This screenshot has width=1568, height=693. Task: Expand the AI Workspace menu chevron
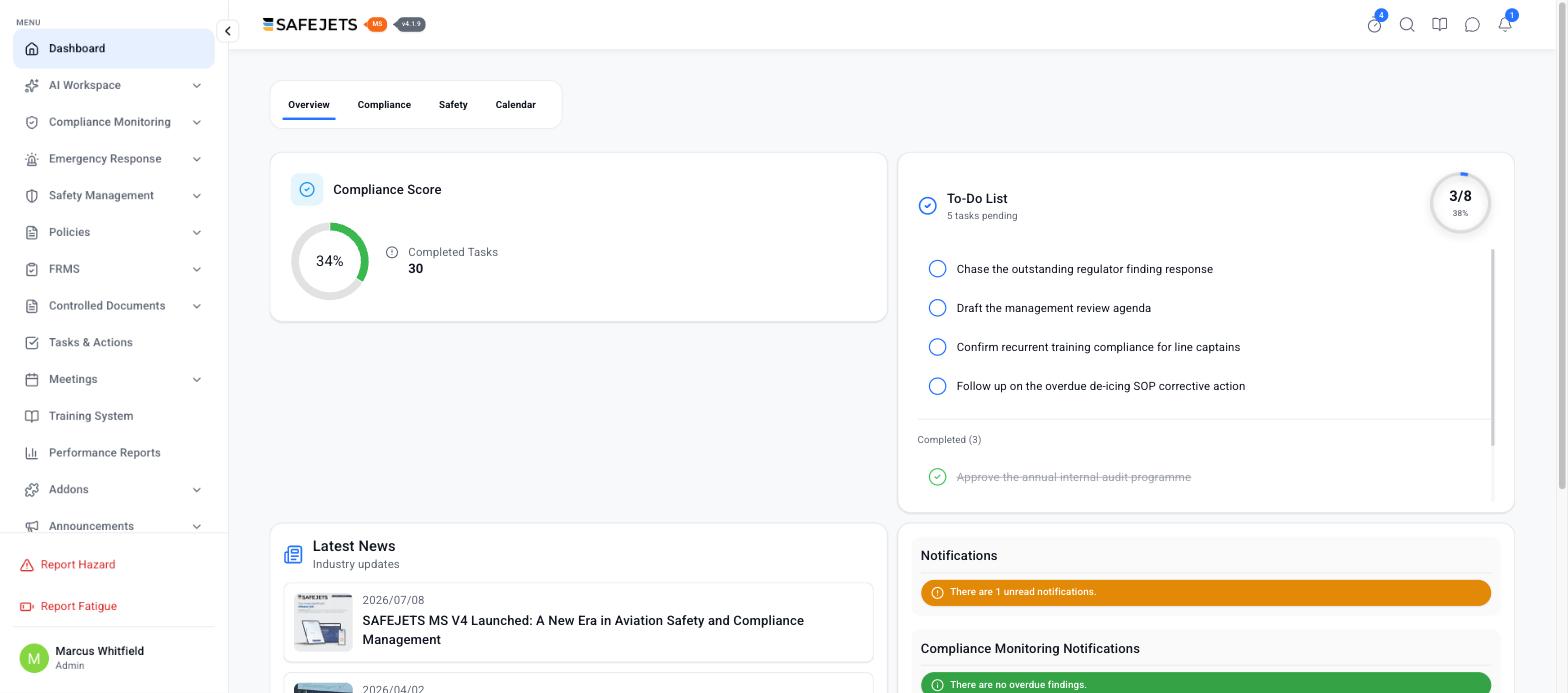197,86
